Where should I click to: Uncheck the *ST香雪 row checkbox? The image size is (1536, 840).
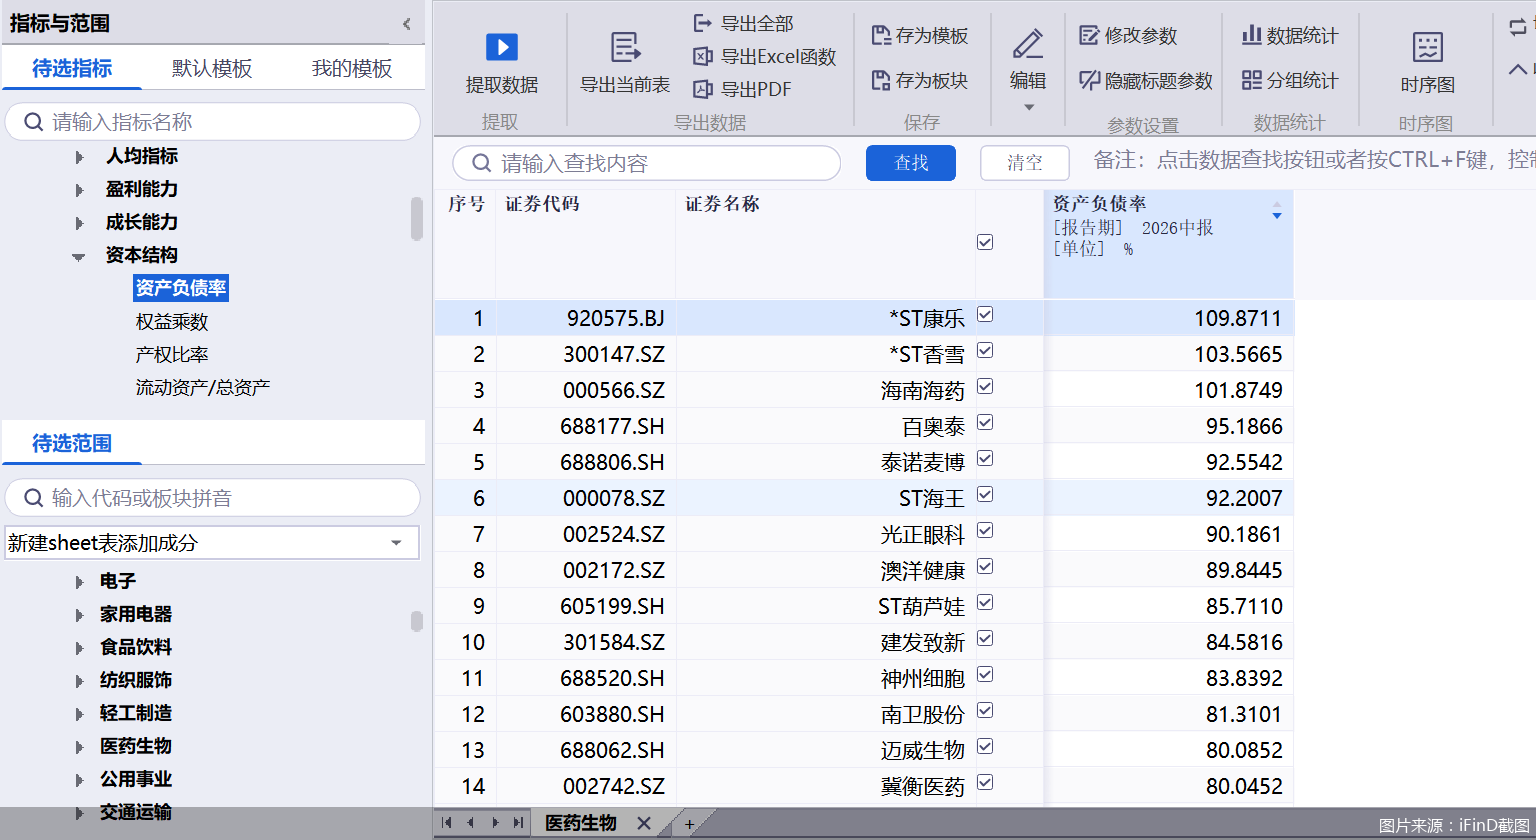point(985,350)
